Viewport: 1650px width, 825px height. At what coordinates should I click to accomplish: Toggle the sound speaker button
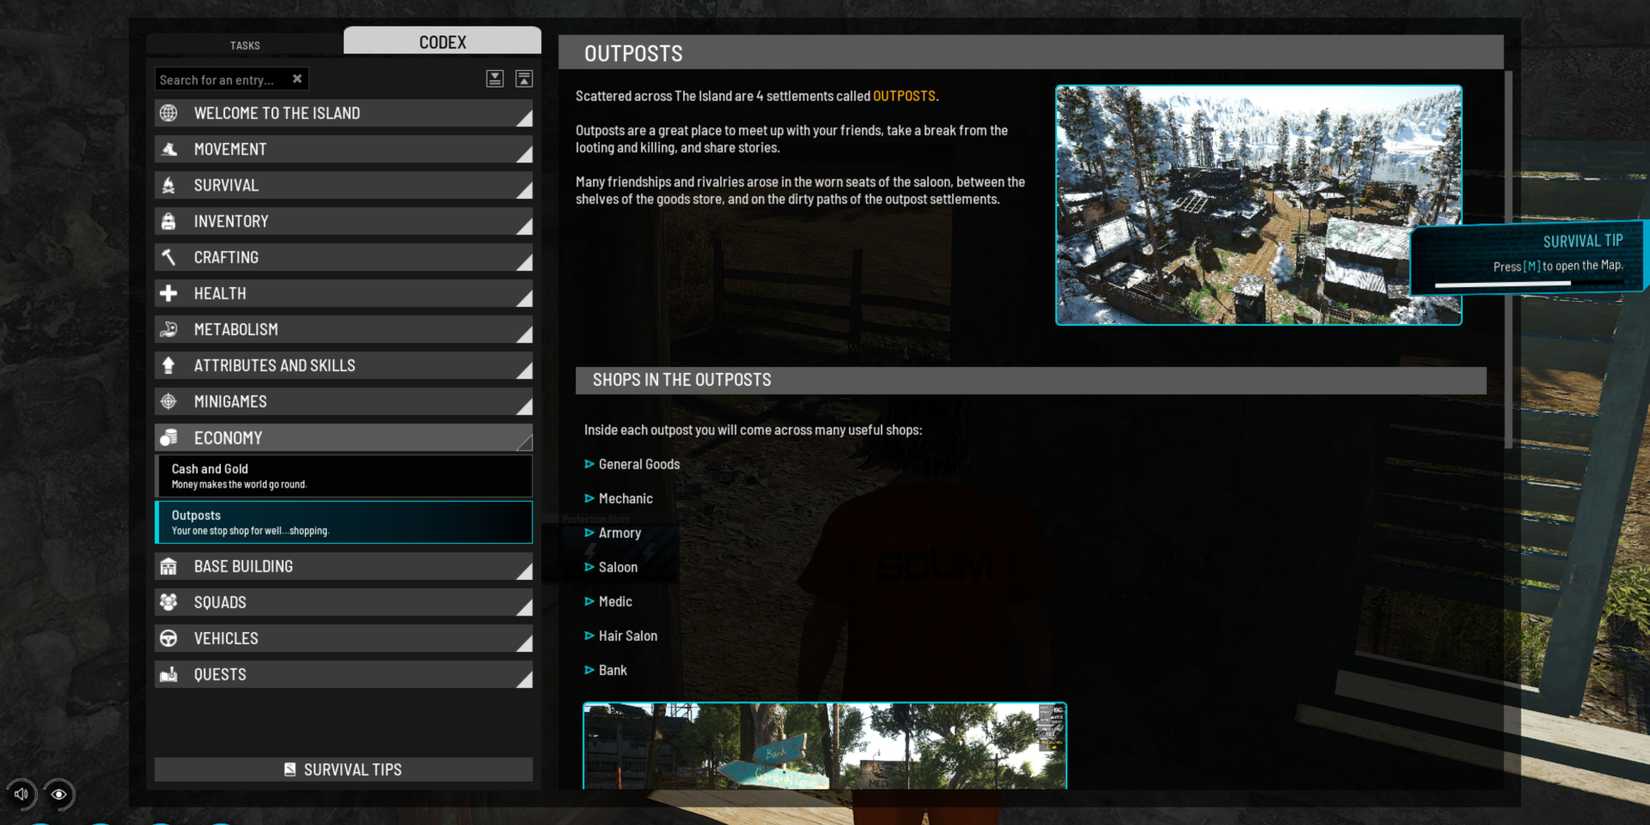tap(21, 794)
